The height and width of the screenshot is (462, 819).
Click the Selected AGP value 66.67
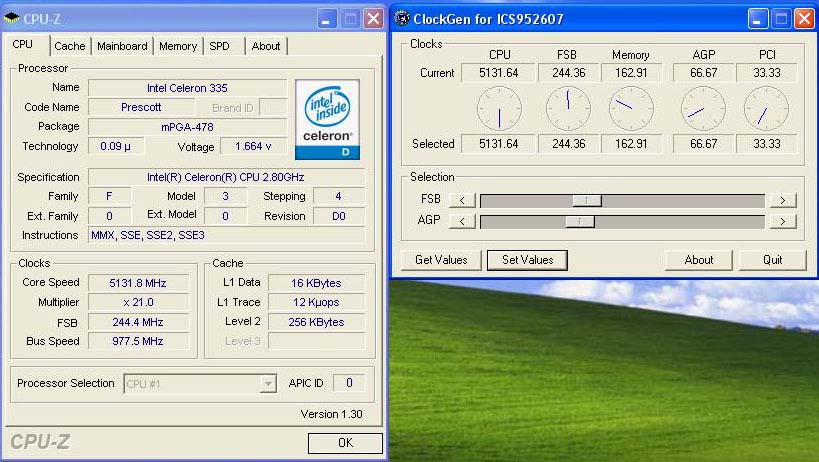(703, 144)
